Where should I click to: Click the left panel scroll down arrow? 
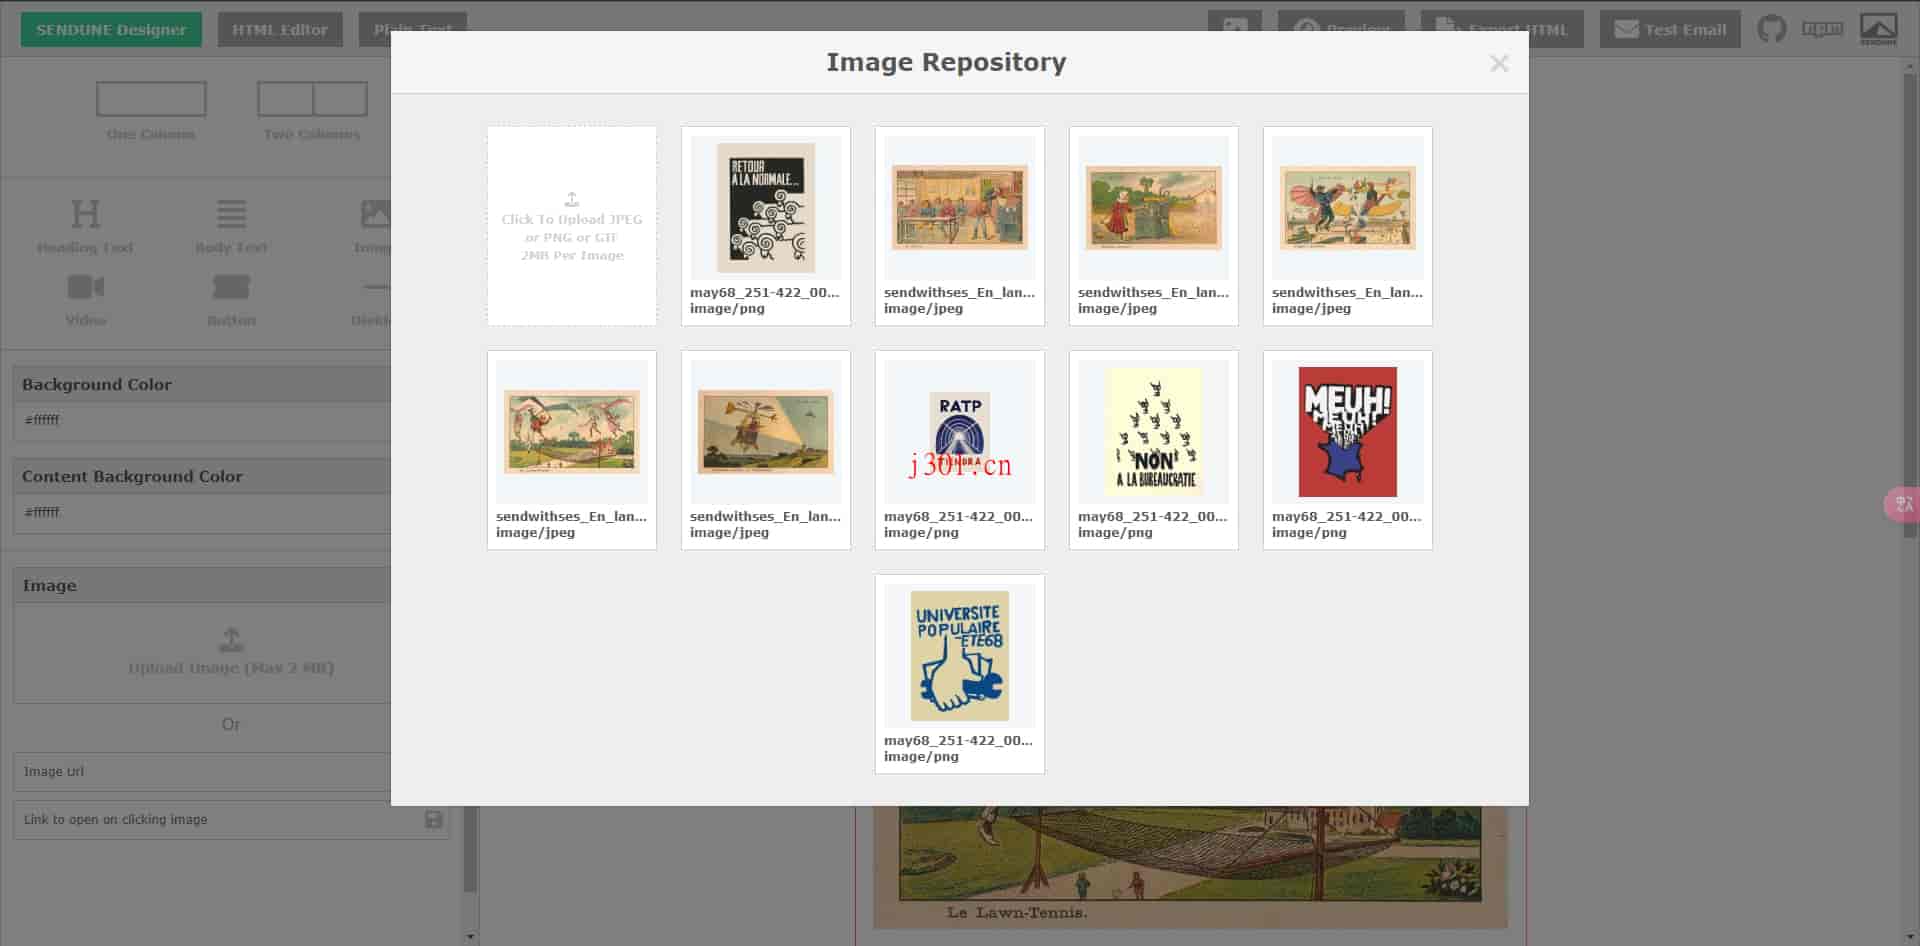pyautogui.click(x=471, y=937)
